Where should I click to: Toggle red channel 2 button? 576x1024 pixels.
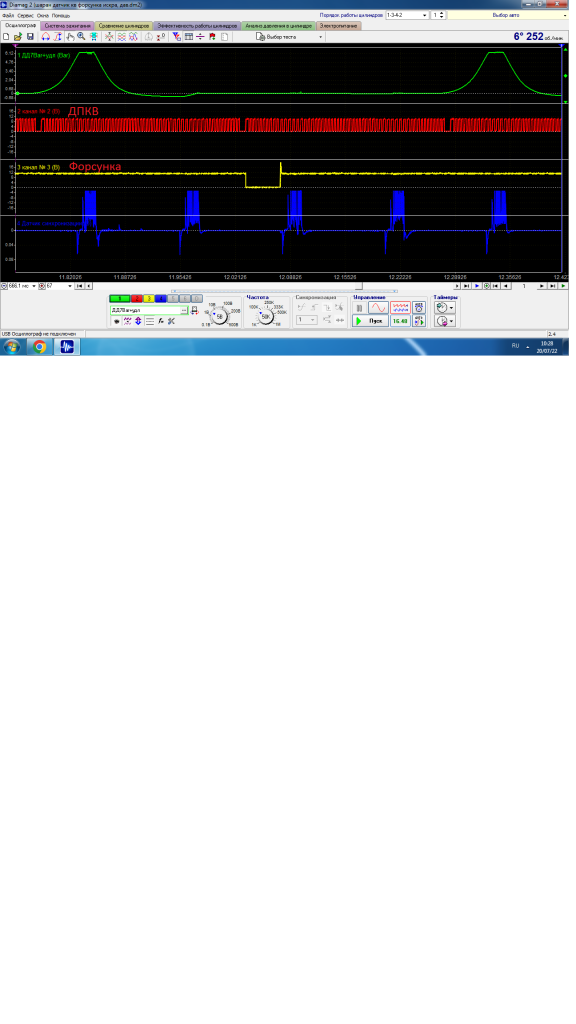click(x=136, y=299)
